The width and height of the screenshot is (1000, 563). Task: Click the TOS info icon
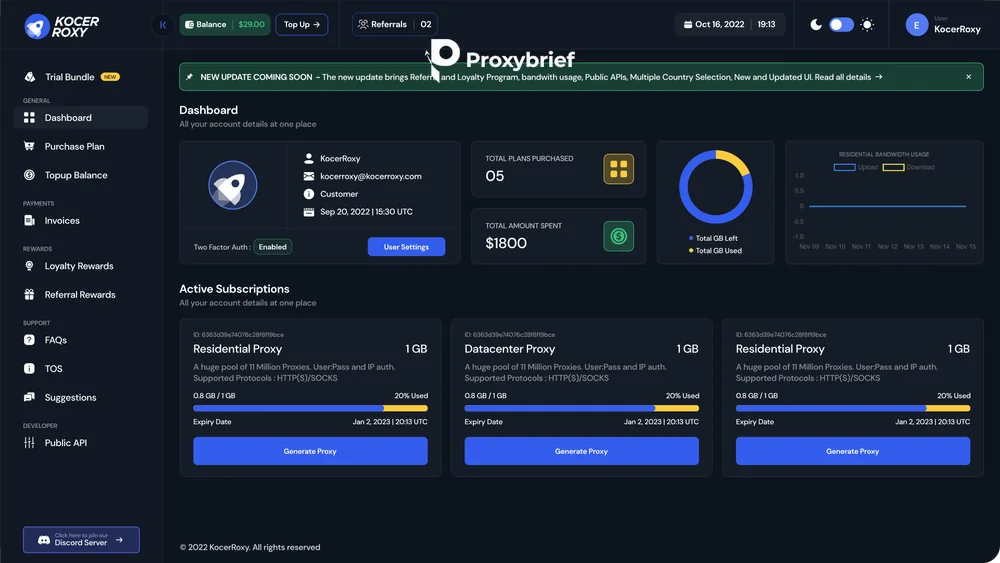(x=29, y=369)
